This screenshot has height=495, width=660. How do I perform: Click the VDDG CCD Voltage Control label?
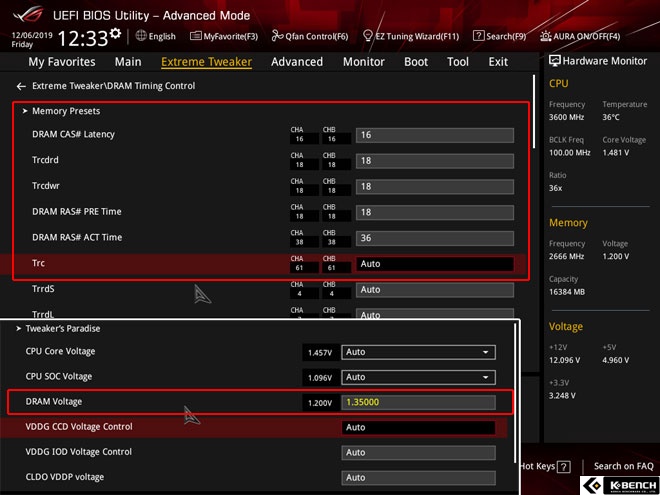pos(79,426)
